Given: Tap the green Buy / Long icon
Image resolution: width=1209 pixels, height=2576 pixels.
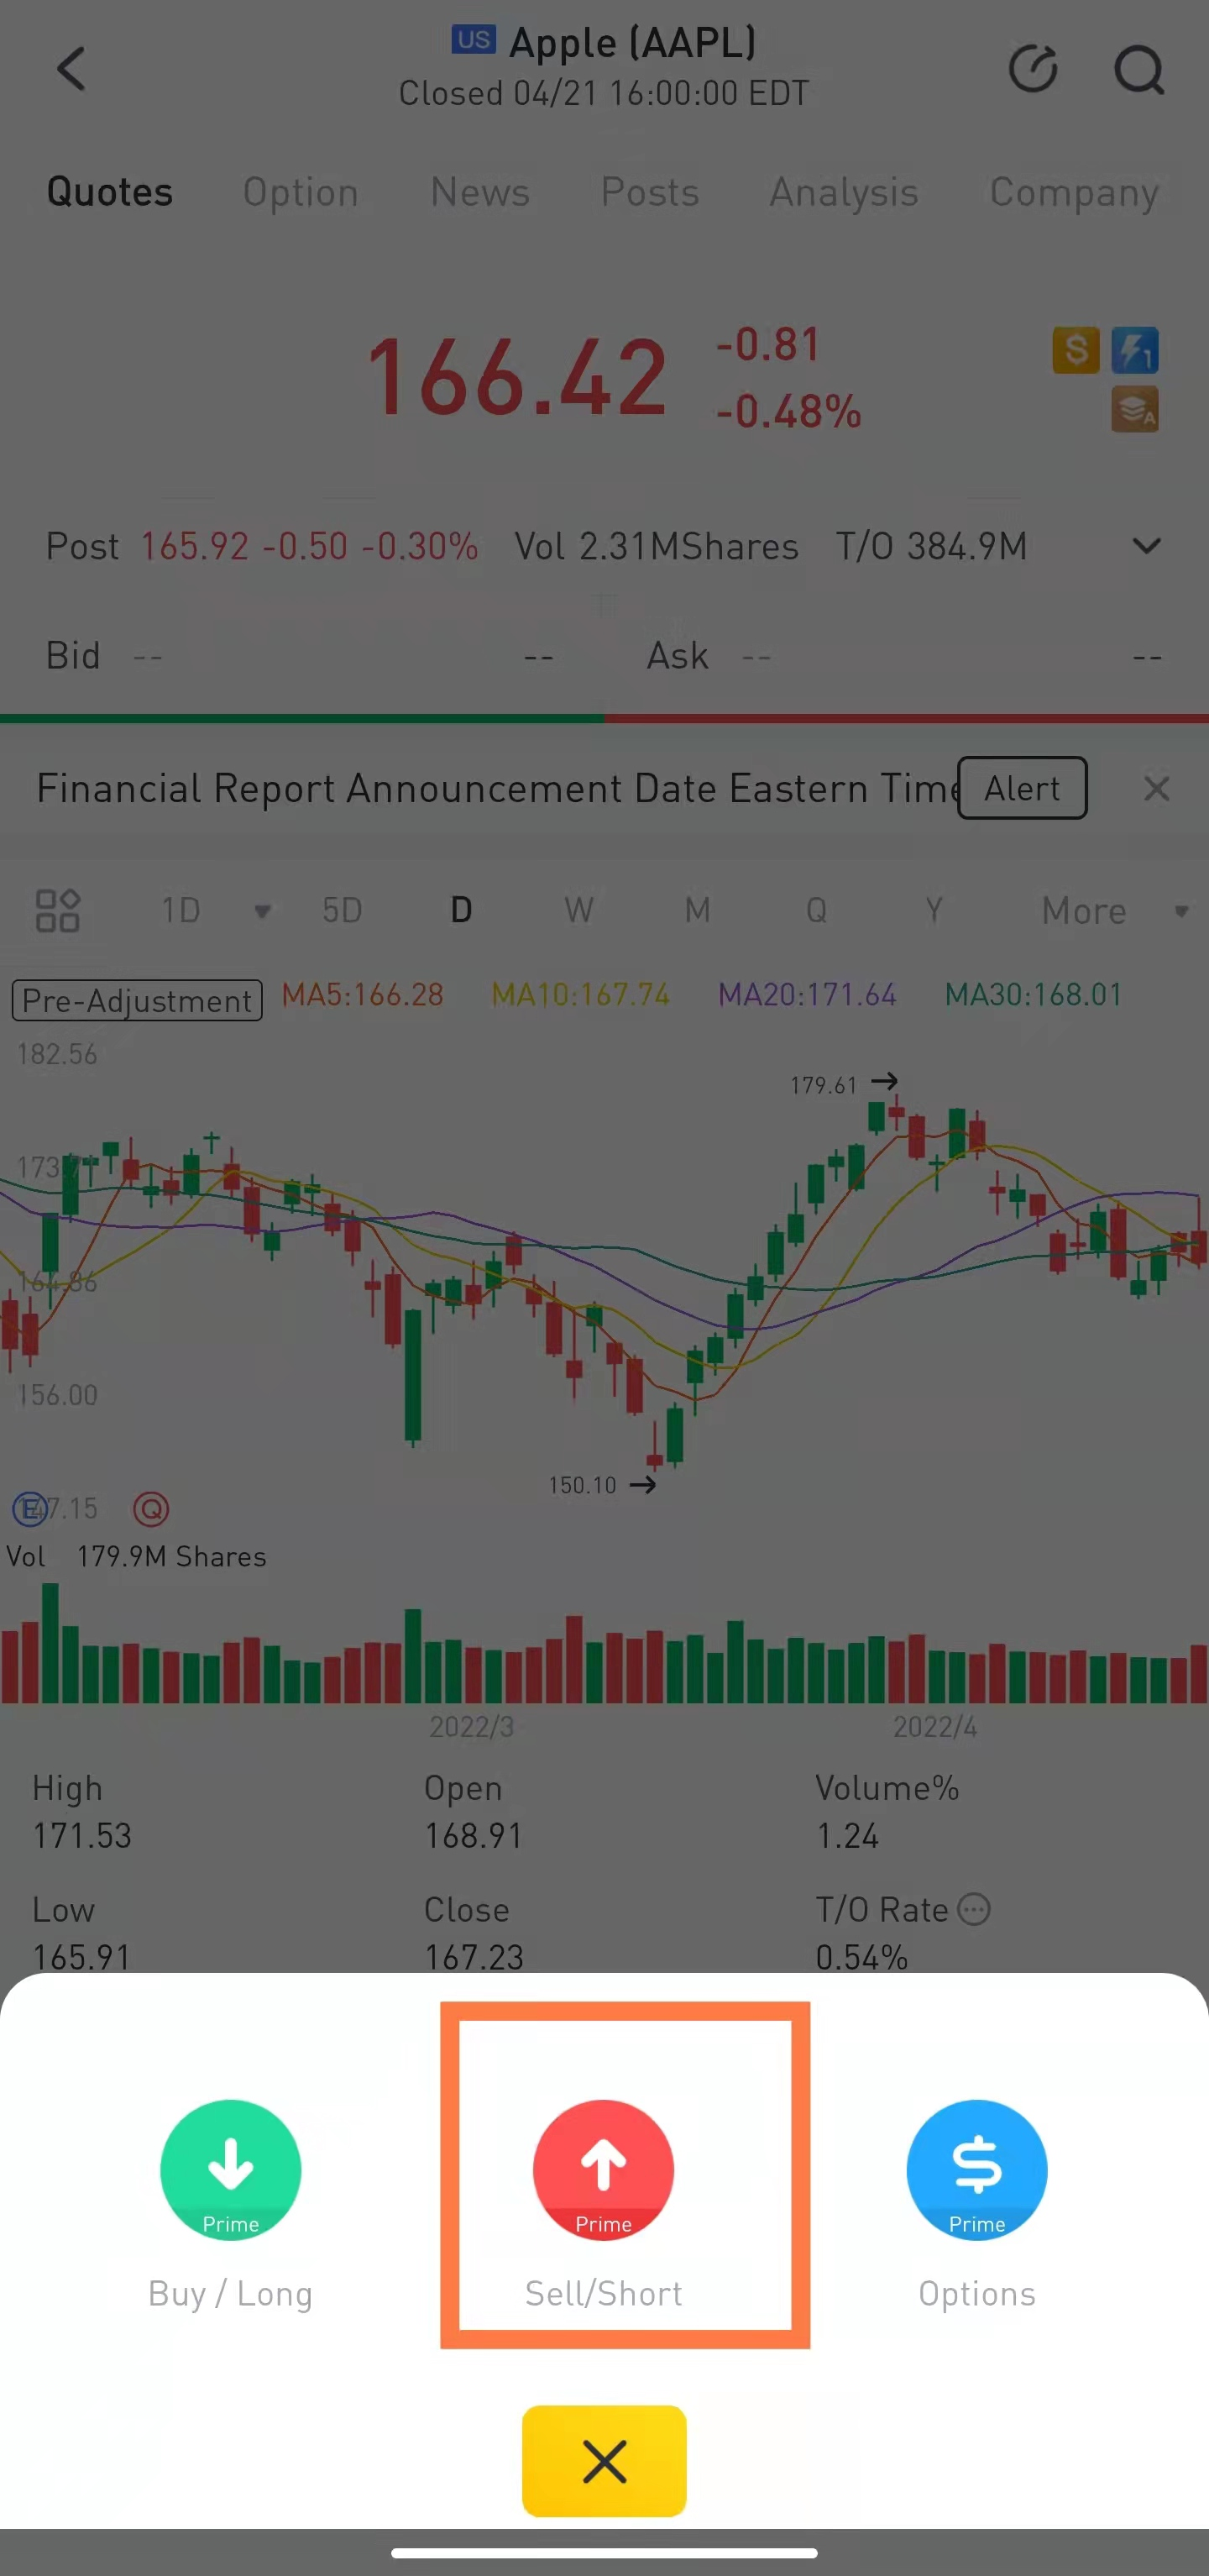Looking at the screenshot, I should point(230,2169).
